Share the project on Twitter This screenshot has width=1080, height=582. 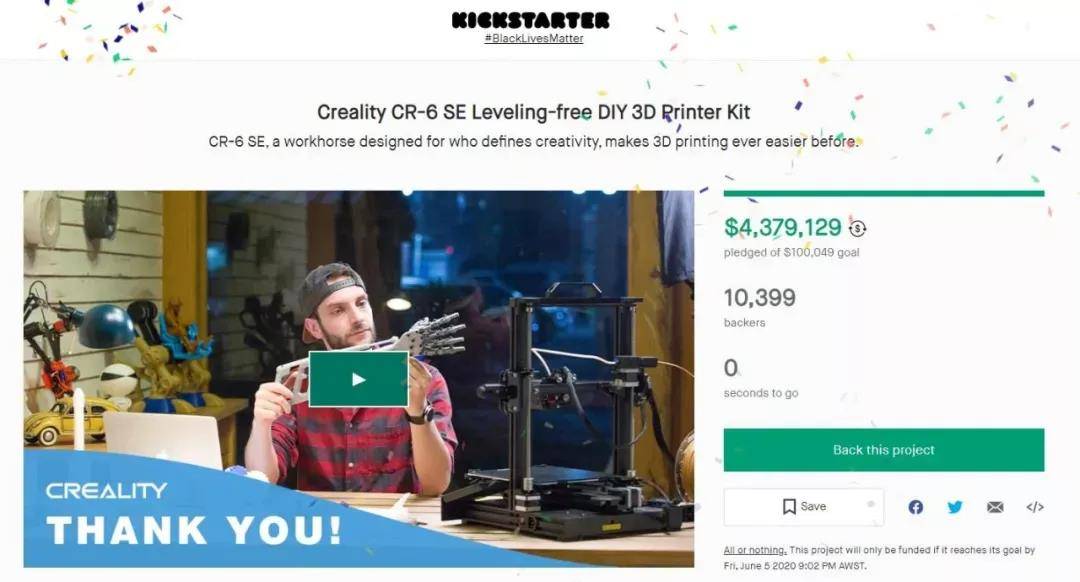pyautogui.click(x=955, y=508)
